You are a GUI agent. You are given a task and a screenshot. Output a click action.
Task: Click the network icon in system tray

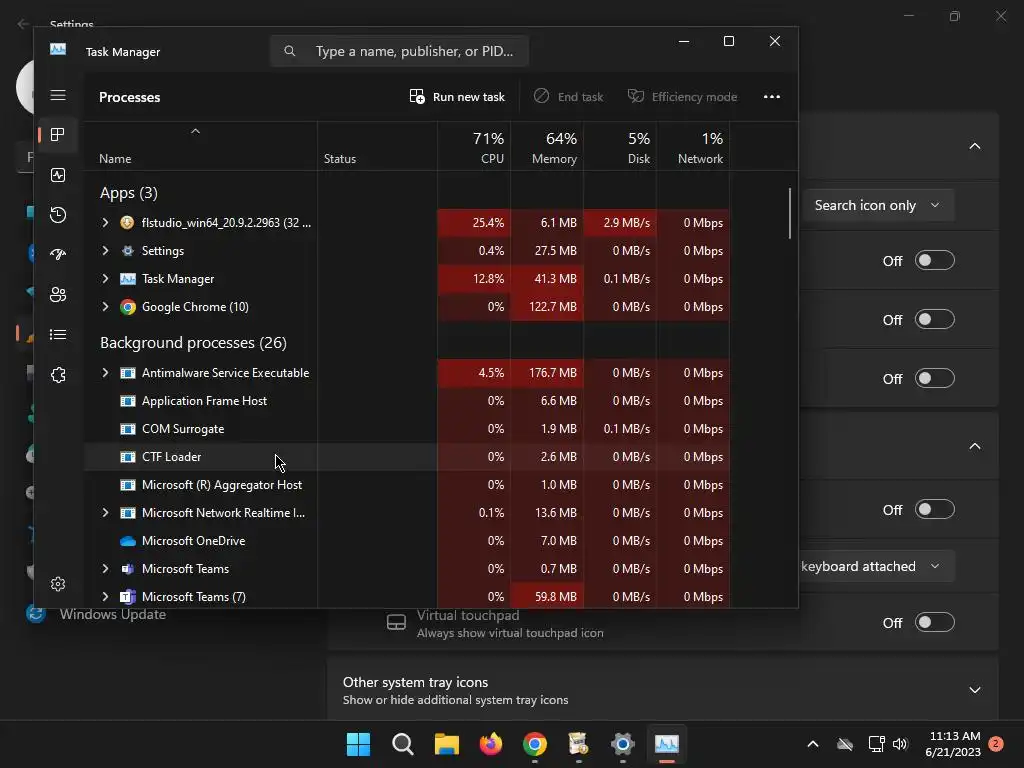tap(876, 744)
